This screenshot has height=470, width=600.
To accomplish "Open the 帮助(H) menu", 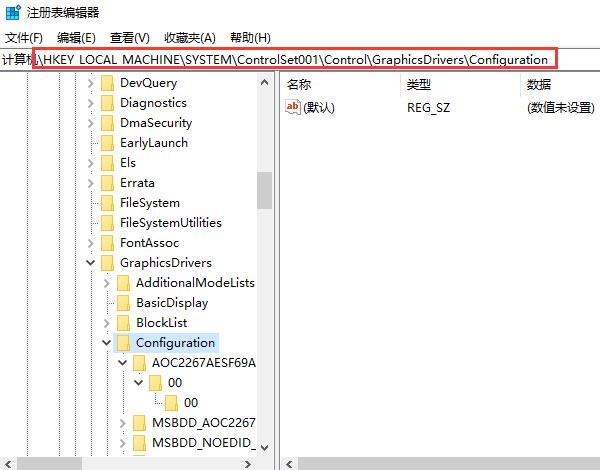I will coord(250,38).
